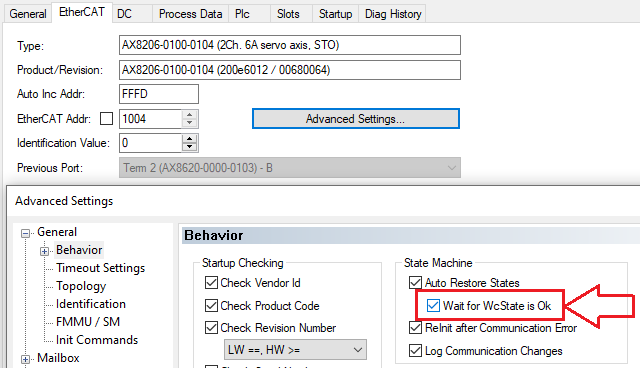Viewport: 640px width, 368px height.
Task: Open the LW ==, HW >= dropdown
Action: coord(295,350)
